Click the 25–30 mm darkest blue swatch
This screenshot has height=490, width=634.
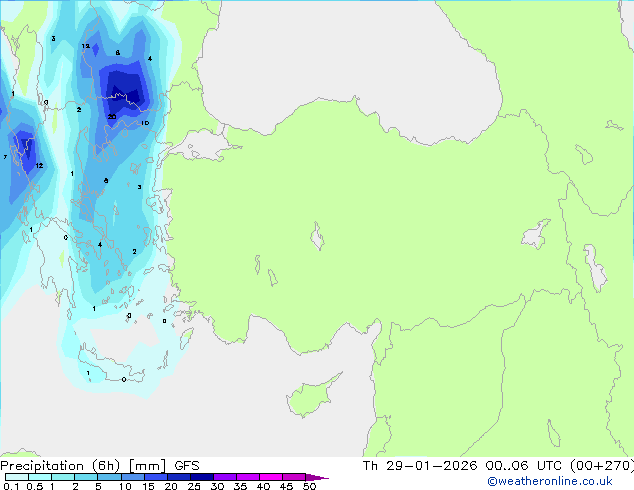tap(201, 477)
